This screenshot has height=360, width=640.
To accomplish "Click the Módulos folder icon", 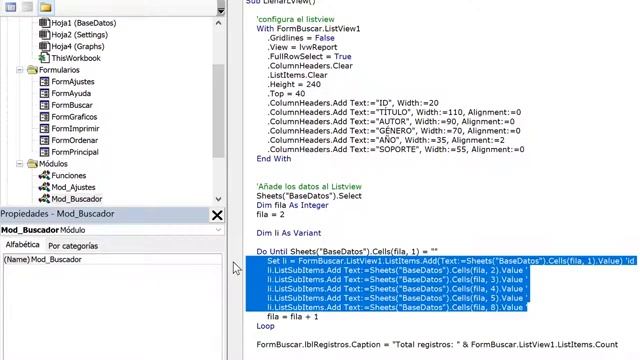I will pos(32,164).
